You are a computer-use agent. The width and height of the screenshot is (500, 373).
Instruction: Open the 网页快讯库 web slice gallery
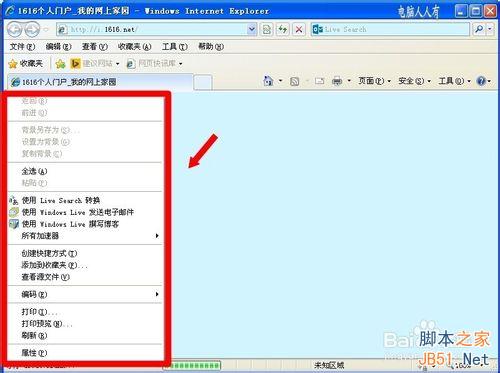pos(155,63)
